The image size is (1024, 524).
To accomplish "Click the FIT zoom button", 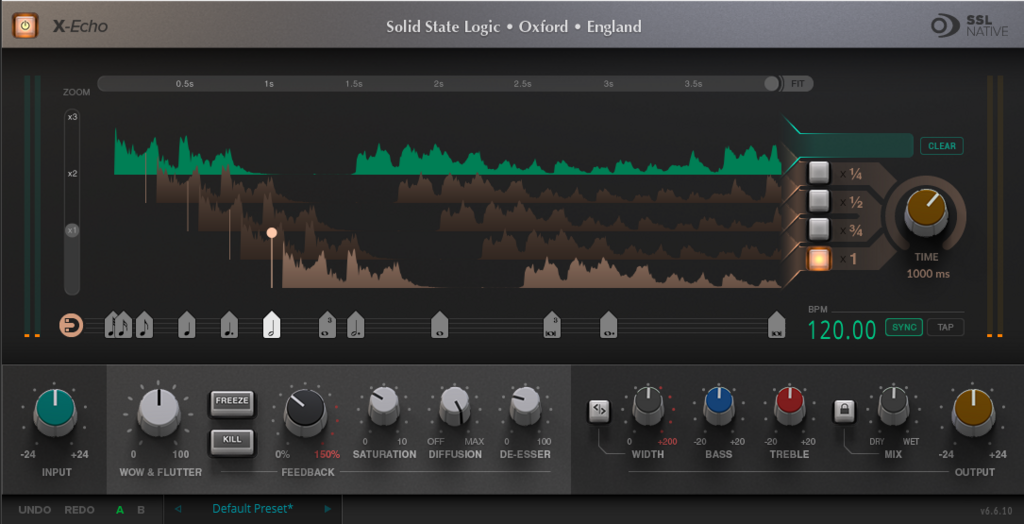I will click(798, 84).
